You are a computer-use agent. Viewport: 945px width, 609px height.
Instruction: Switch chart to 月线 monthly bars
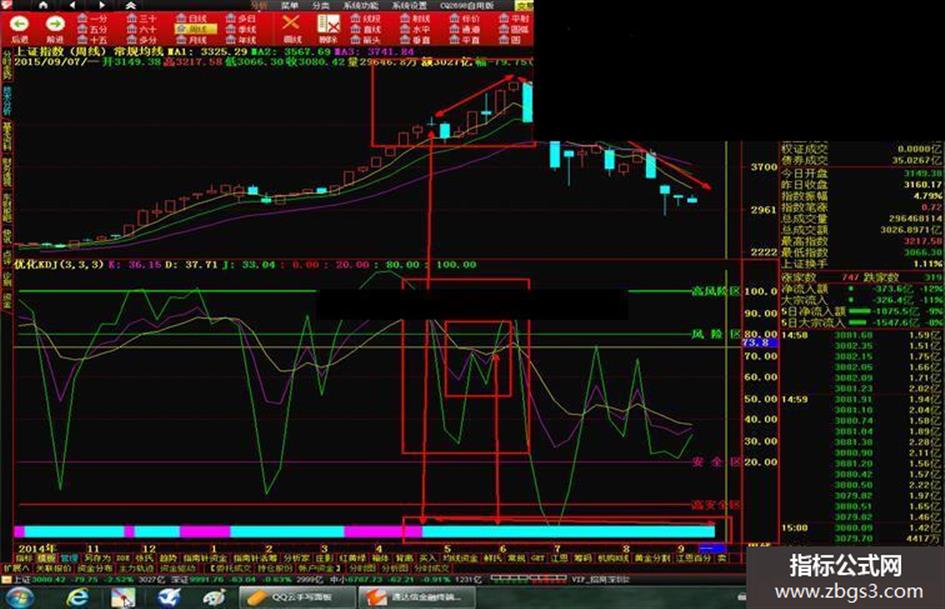click(x=191, y=39)
